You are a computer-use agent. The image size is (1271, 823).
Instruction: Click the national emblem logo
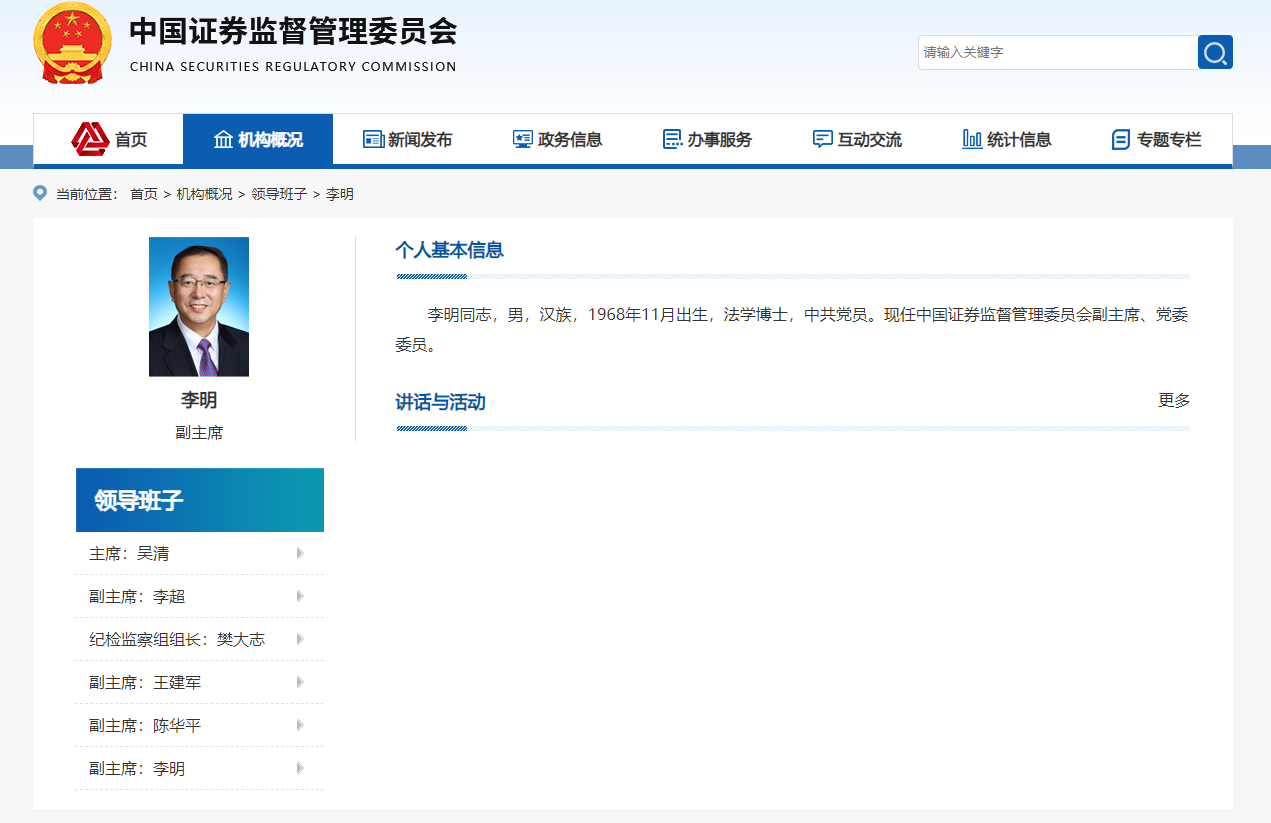73,43
